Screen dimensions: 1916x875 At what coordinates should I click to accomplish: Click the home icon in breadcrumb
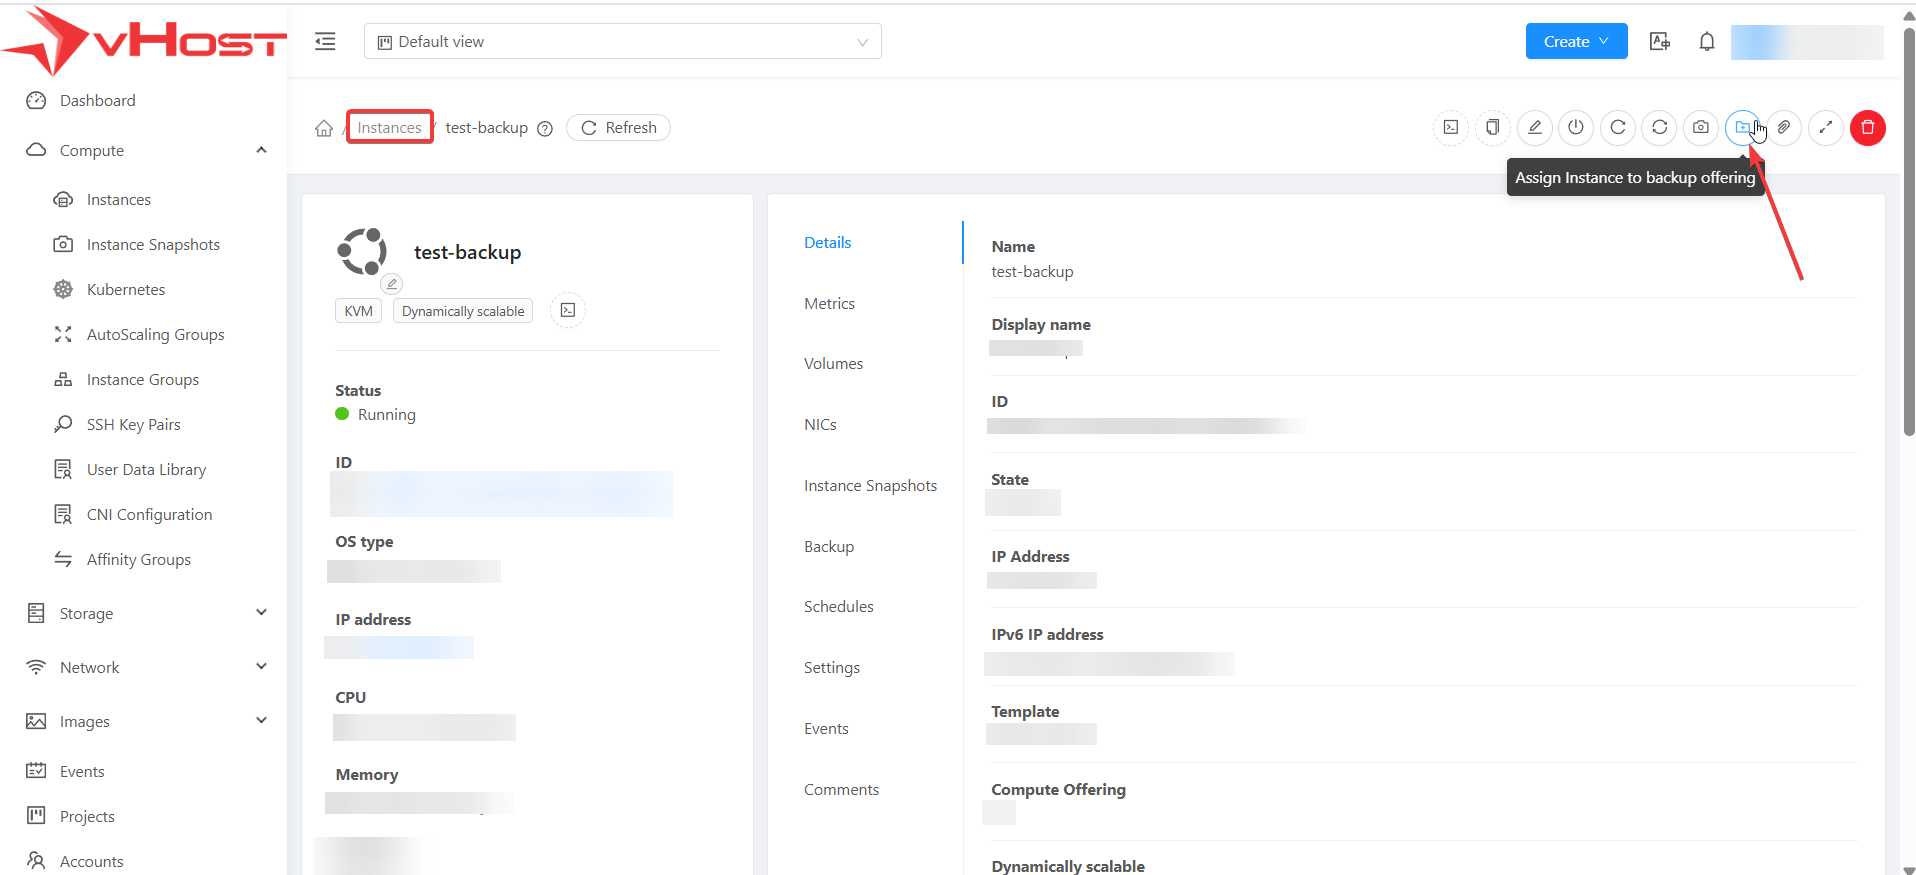(x=324, y=129)
